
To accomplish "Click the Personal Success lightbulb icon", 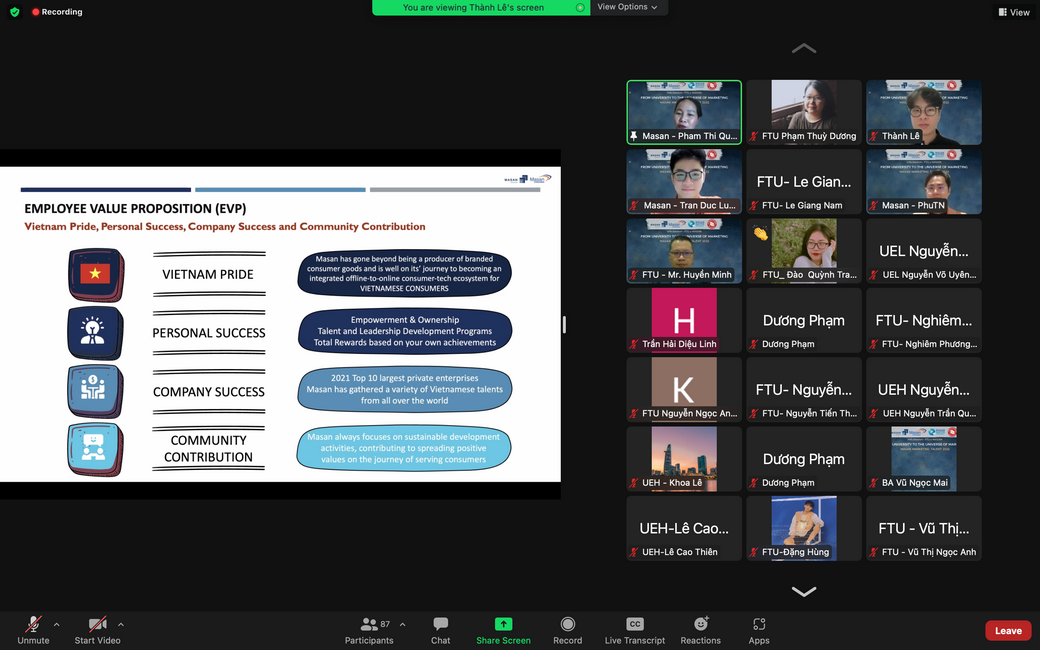I will click(x=94, y=332).
